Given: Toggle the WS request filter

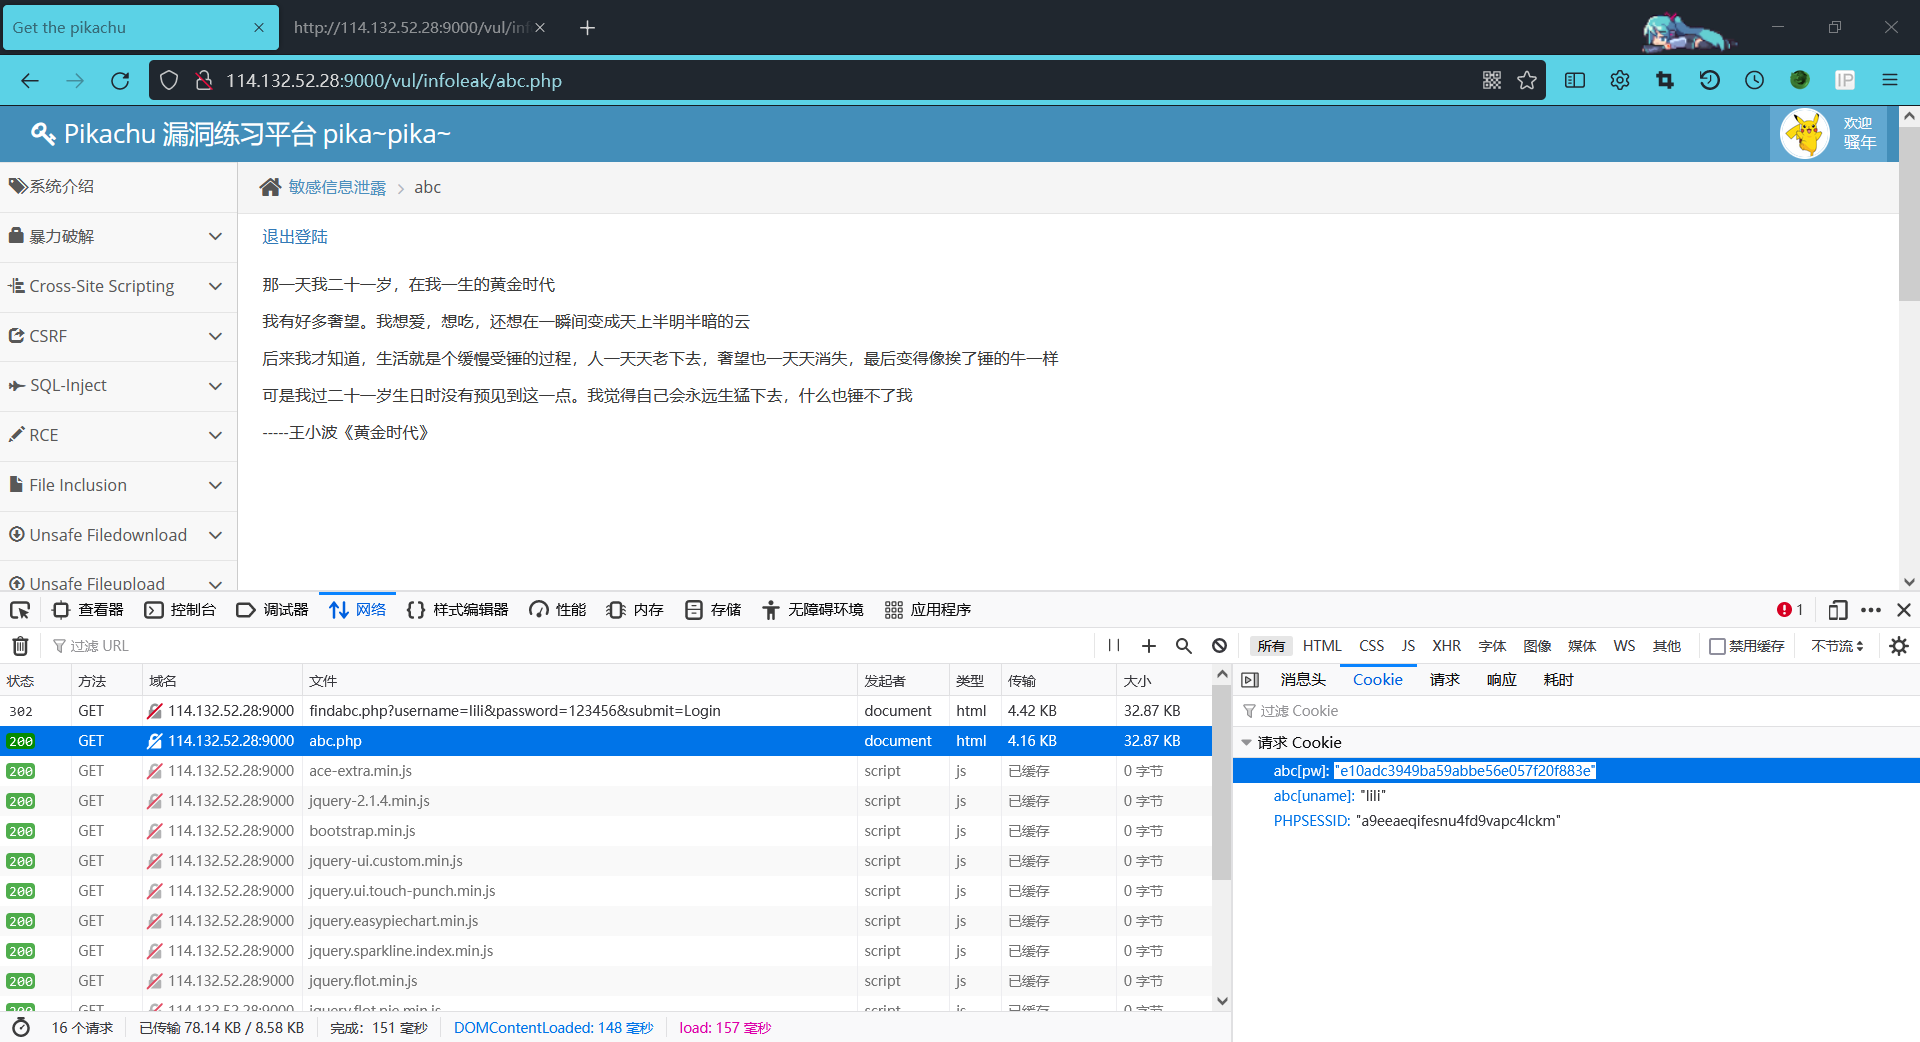Looking at the screenshot, I should pos(1624,647).
